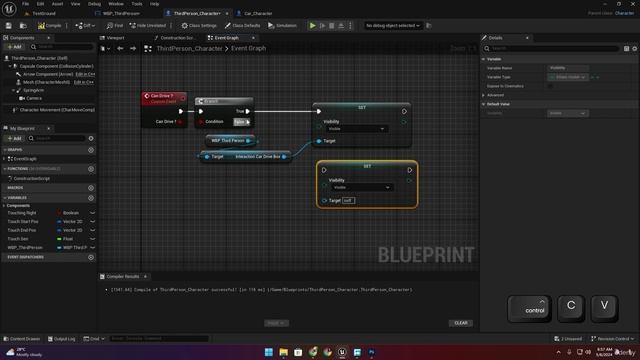Click the Browse to asset icon

[x=23, y=25]
